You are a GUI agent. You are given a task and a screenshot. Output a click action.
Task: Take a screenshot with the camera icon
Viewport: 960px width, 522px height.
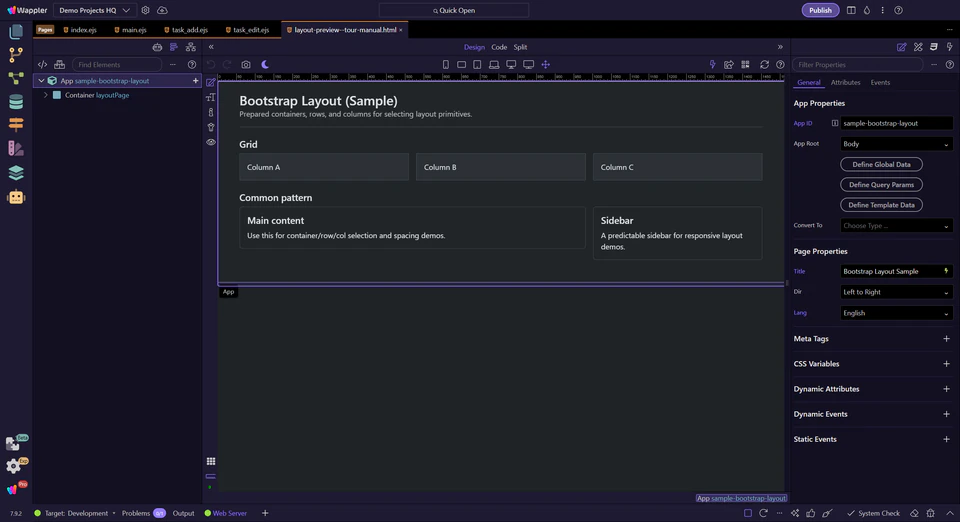click(x=246, y=64)
